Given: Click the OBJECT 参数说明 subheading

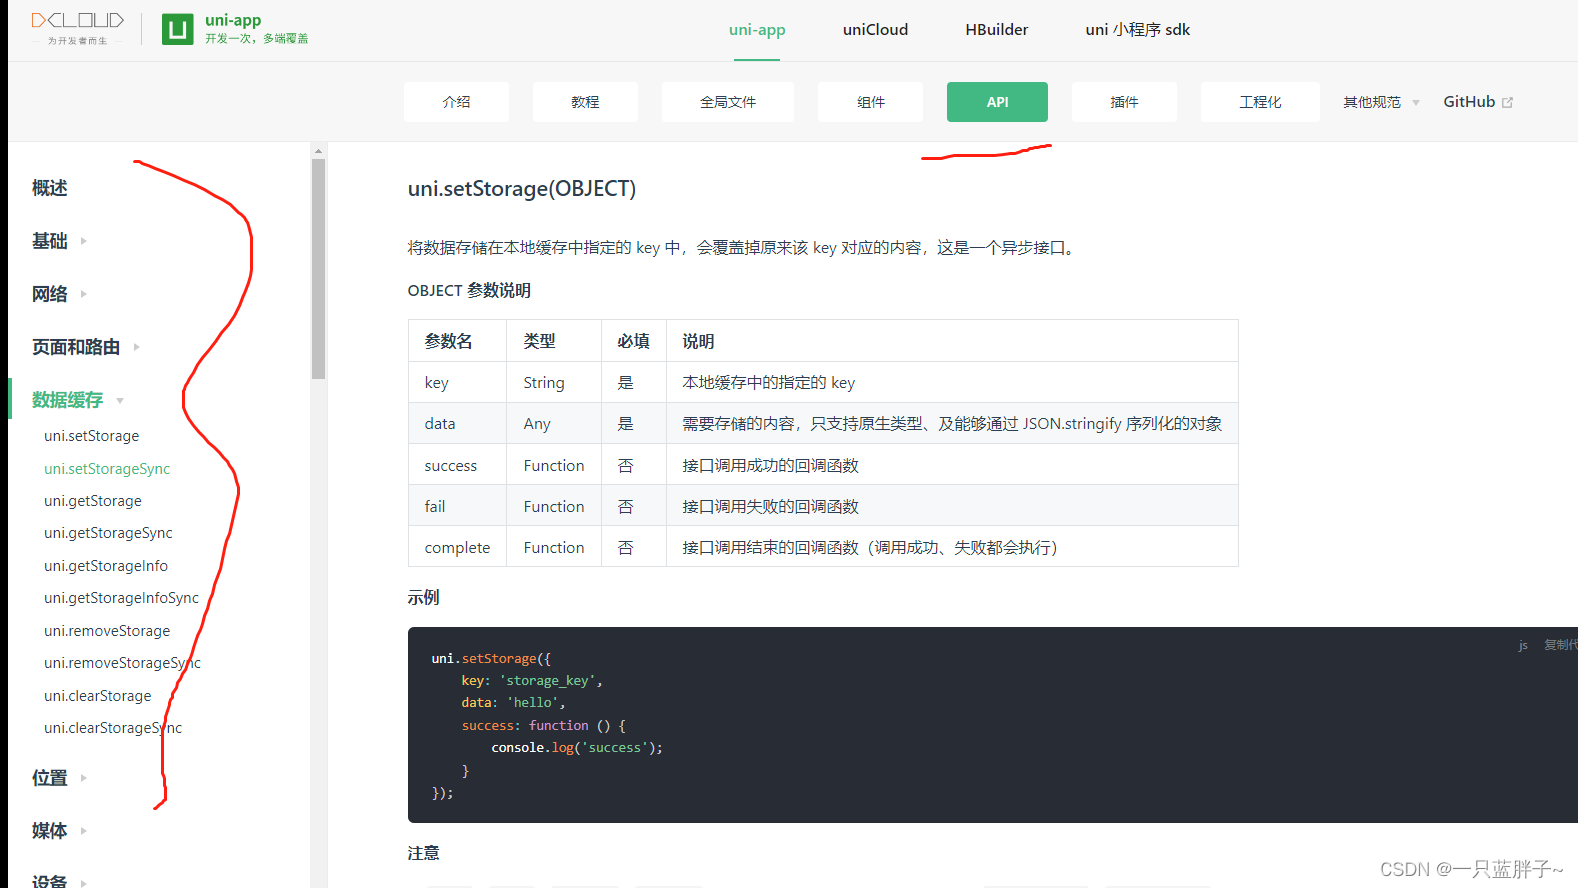Looking at the screenshot, I should [469, 291].
